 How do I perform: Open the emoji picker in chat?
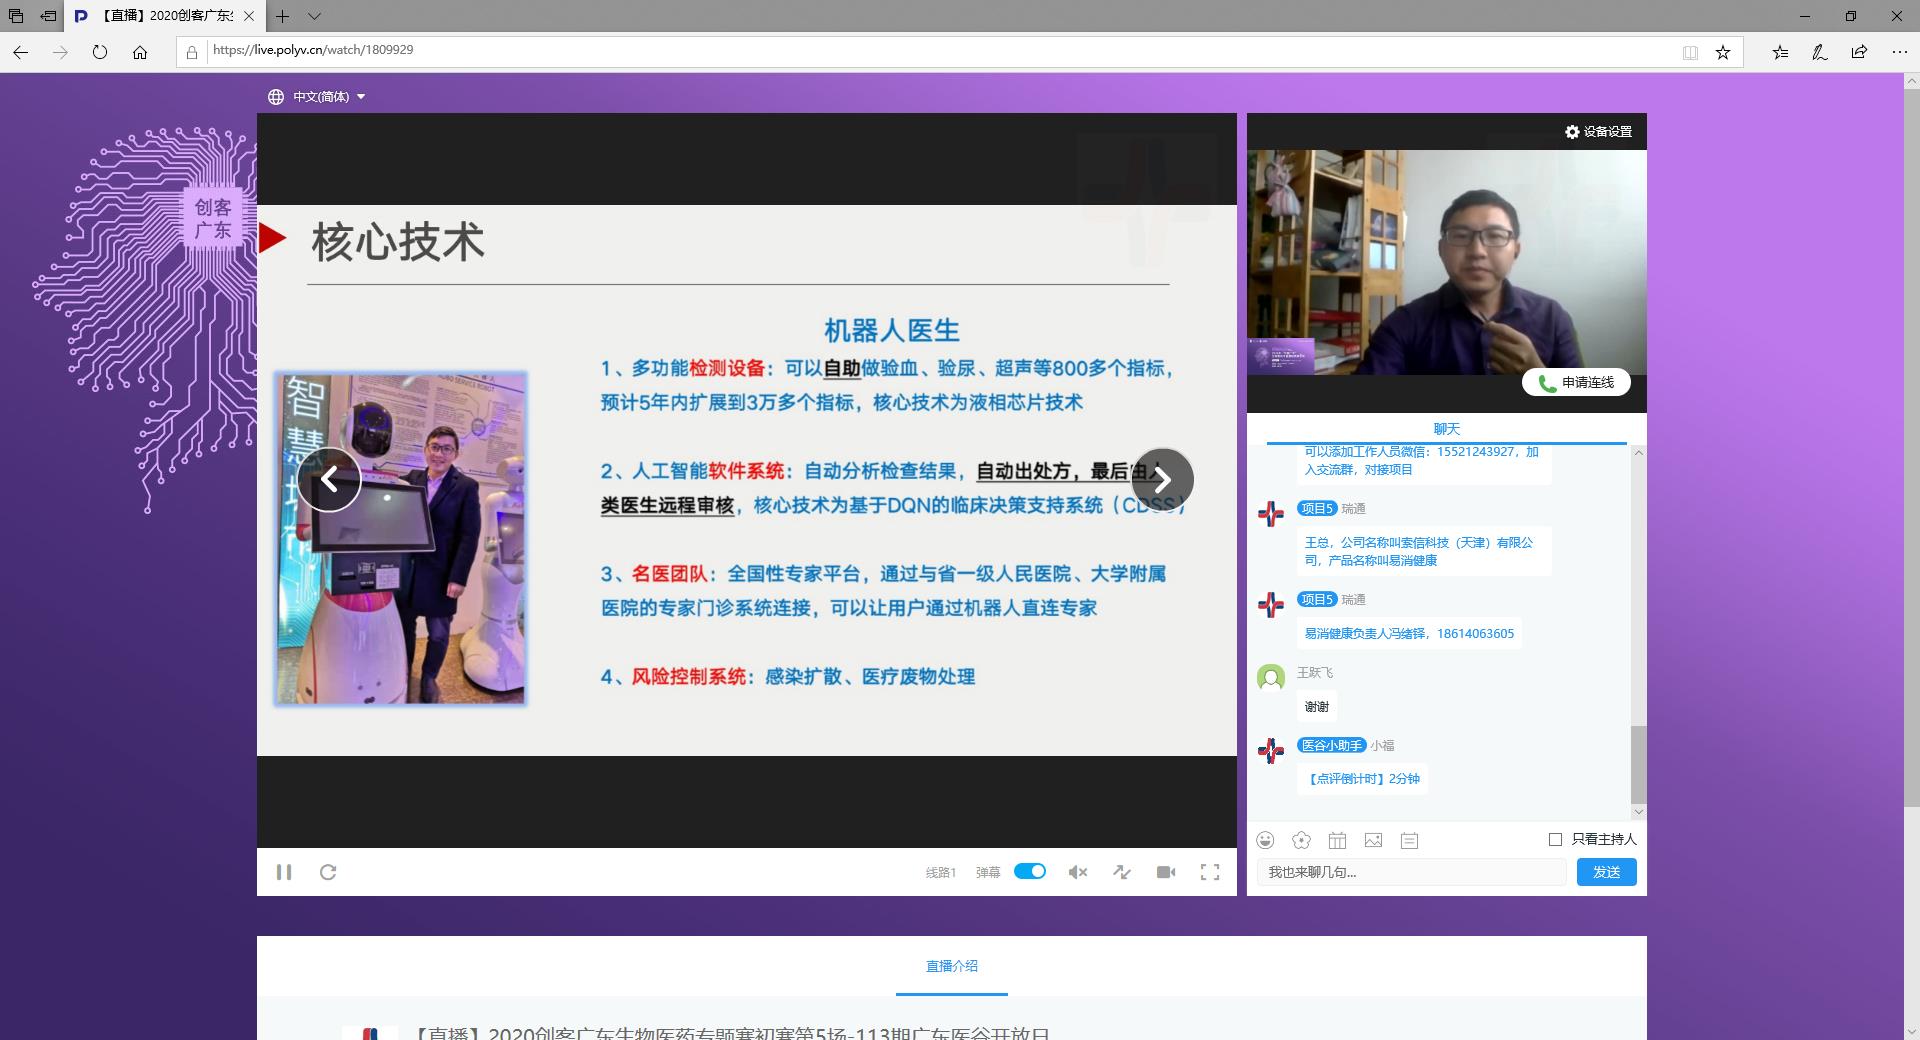(x=1266, y=841)
